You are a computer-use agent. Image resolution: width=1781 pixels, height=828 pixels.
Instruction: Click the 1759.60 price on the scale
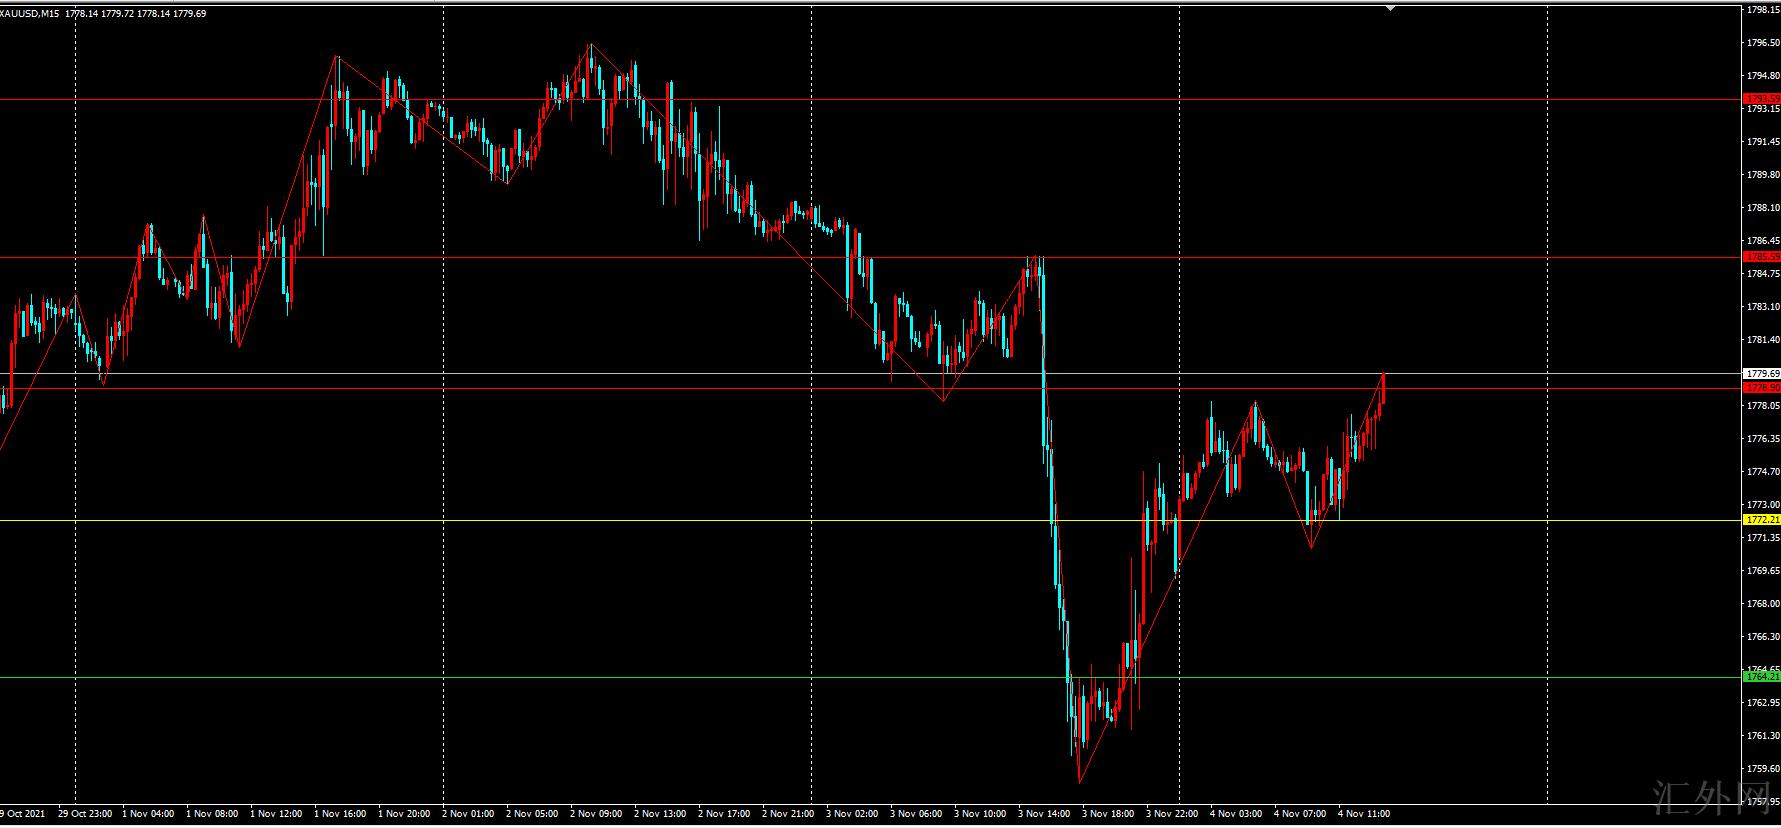coord(1762,769)
